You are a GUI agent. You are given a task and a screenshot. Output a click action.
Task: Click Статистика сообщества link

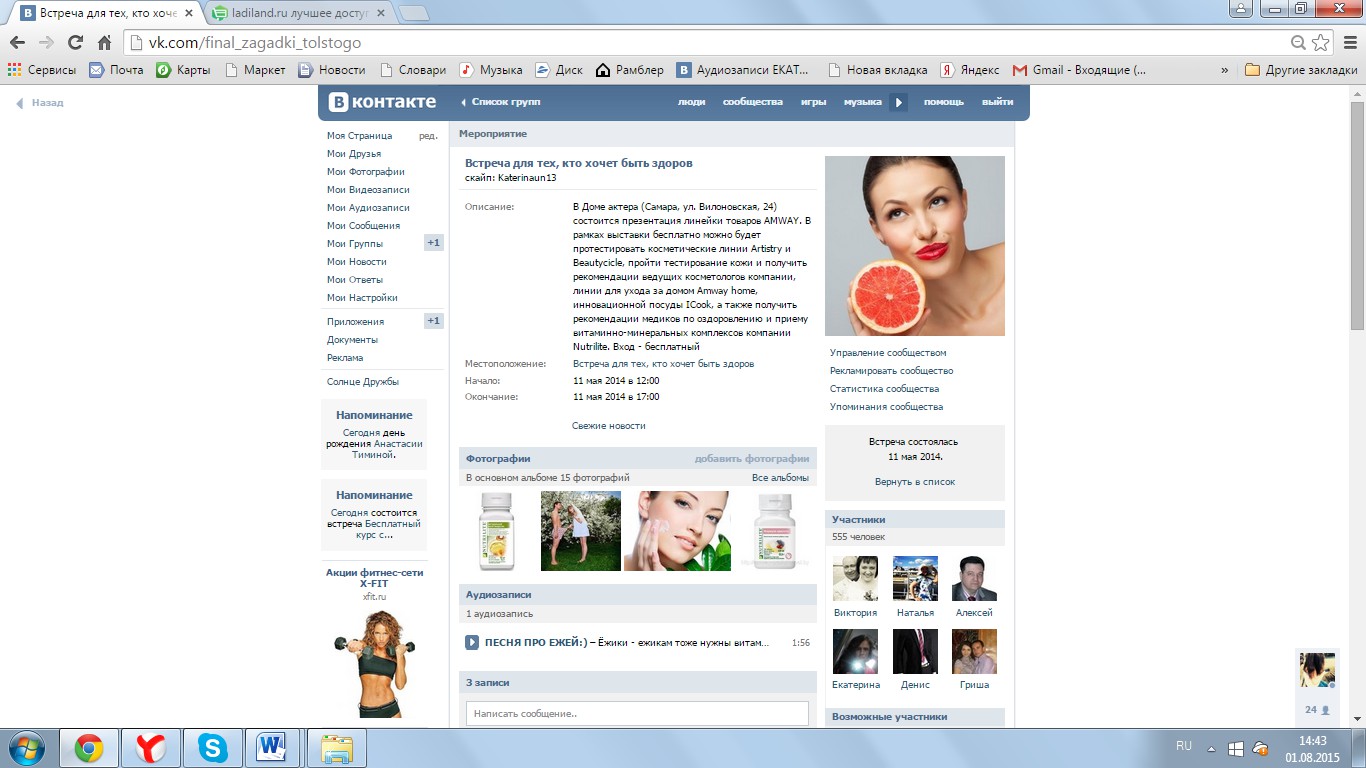(x=884, y=389)
